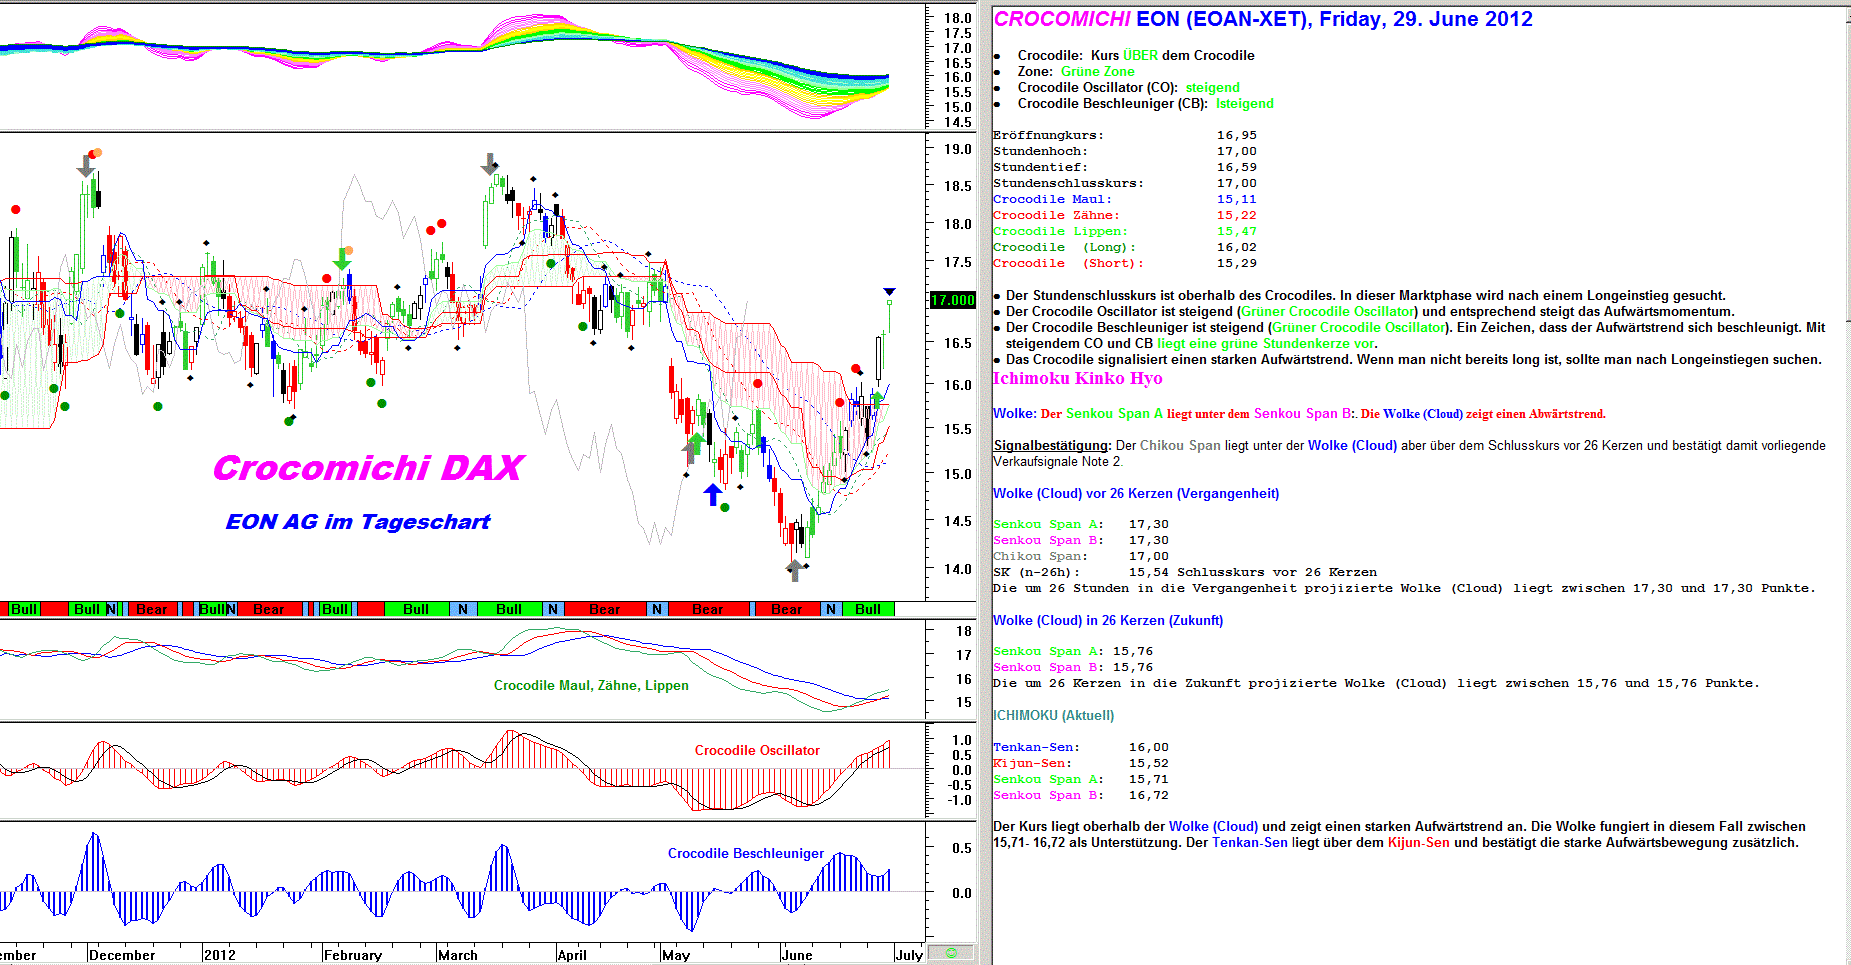Click the 2012 label on time axis
This screenshot has height=965, width=1851.
pyautogui.click(x=220, y=955)
